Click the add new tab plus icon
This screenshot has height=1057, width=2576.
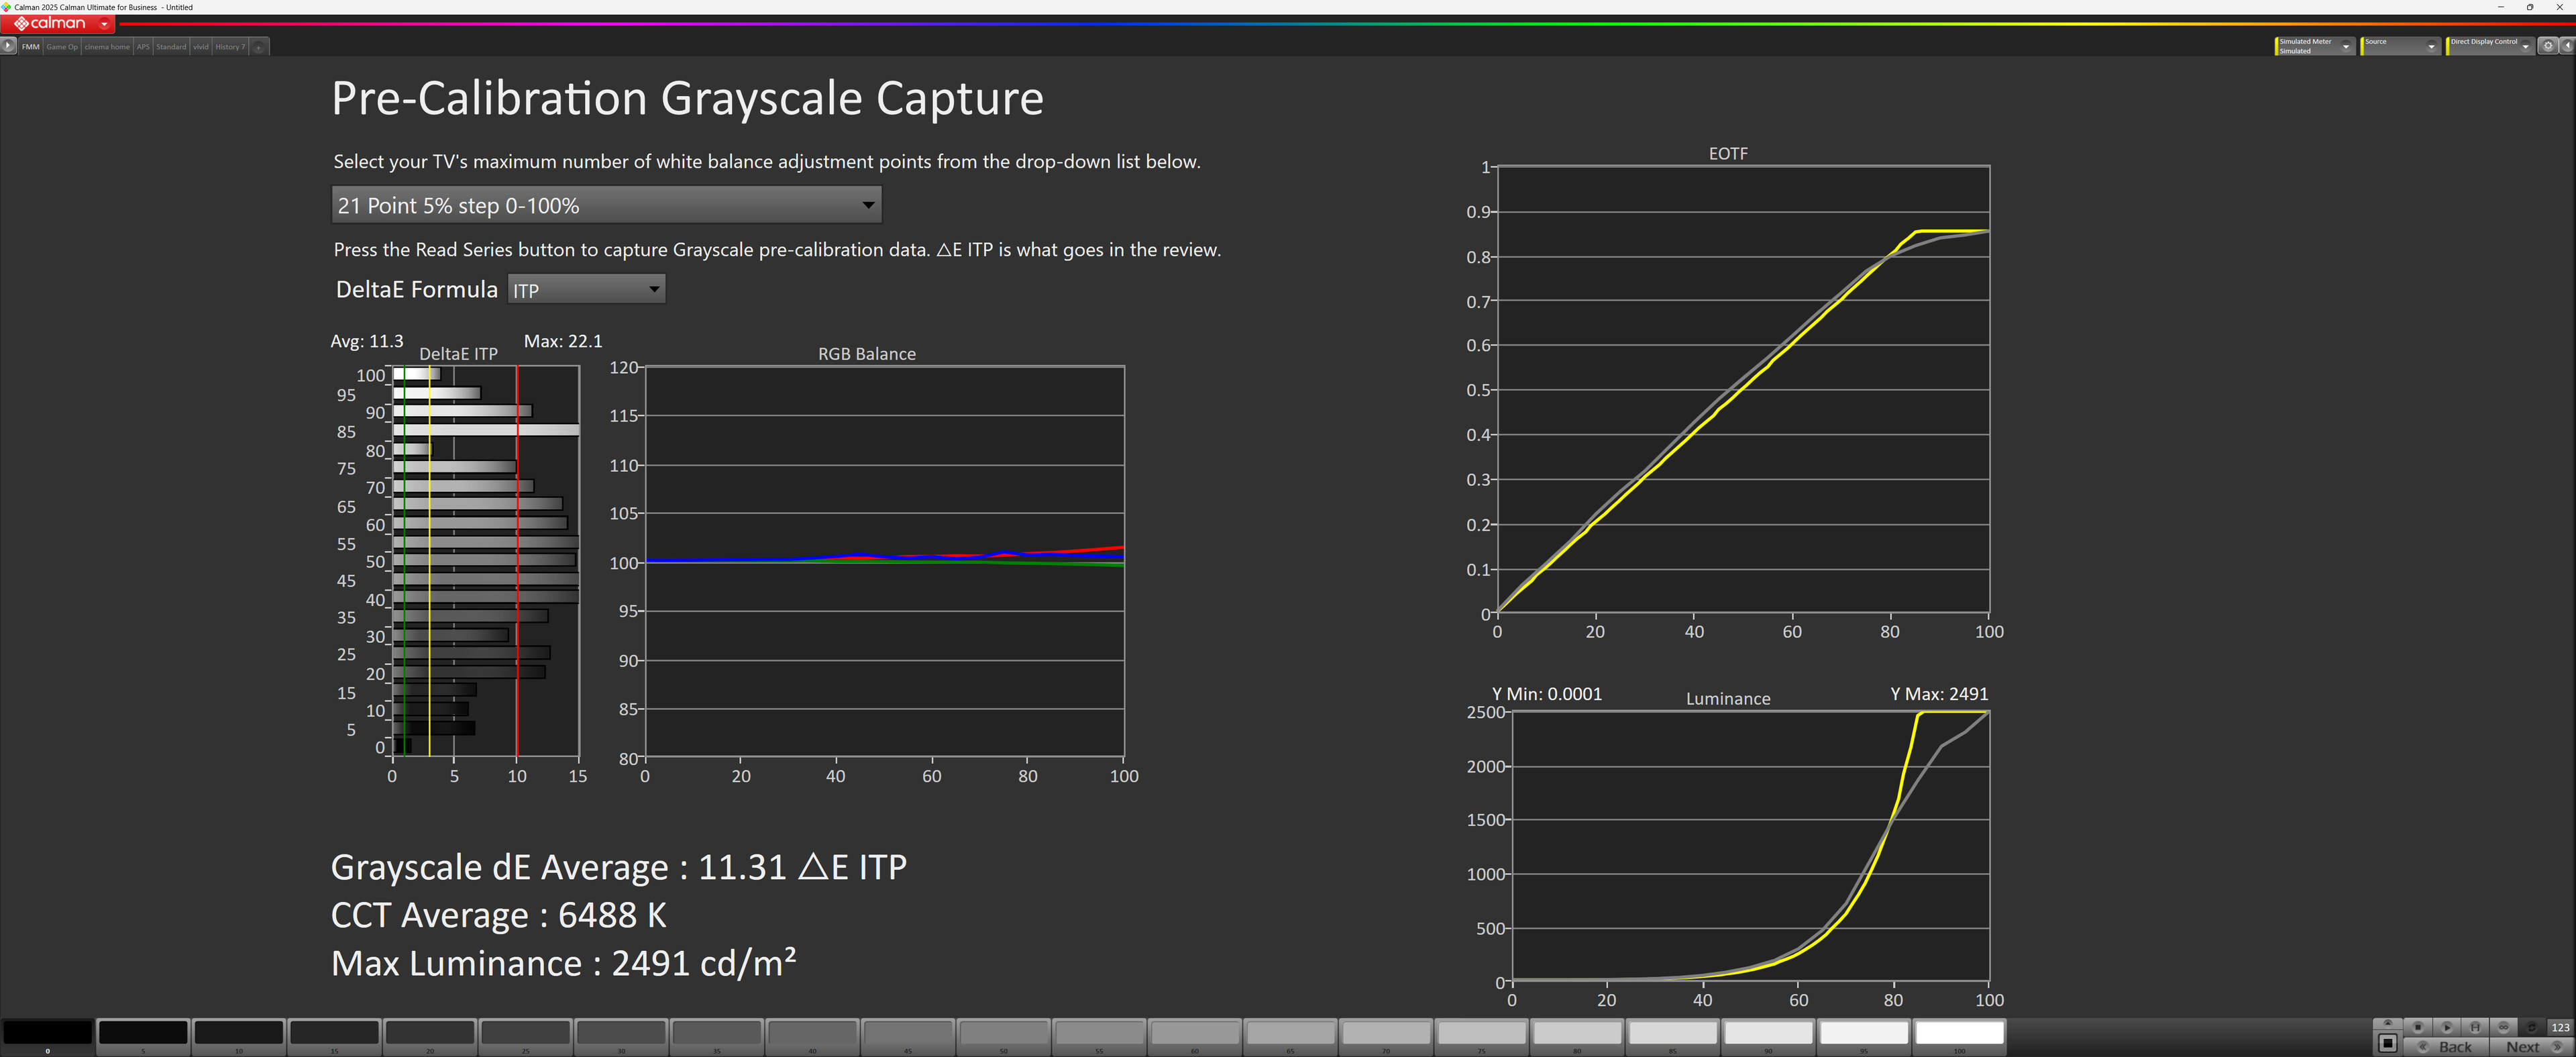click(258, 47)
